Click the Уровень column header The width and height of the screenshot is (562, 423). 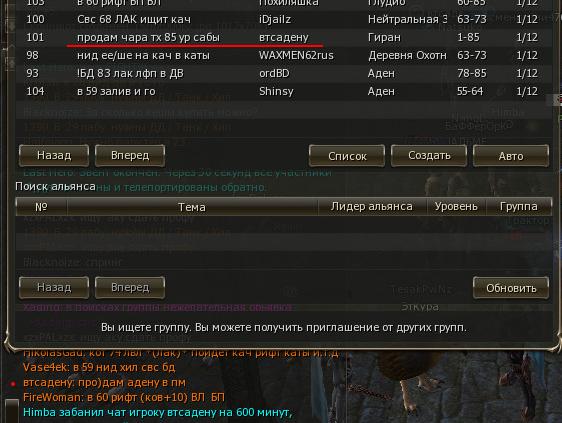coord(456,206)
